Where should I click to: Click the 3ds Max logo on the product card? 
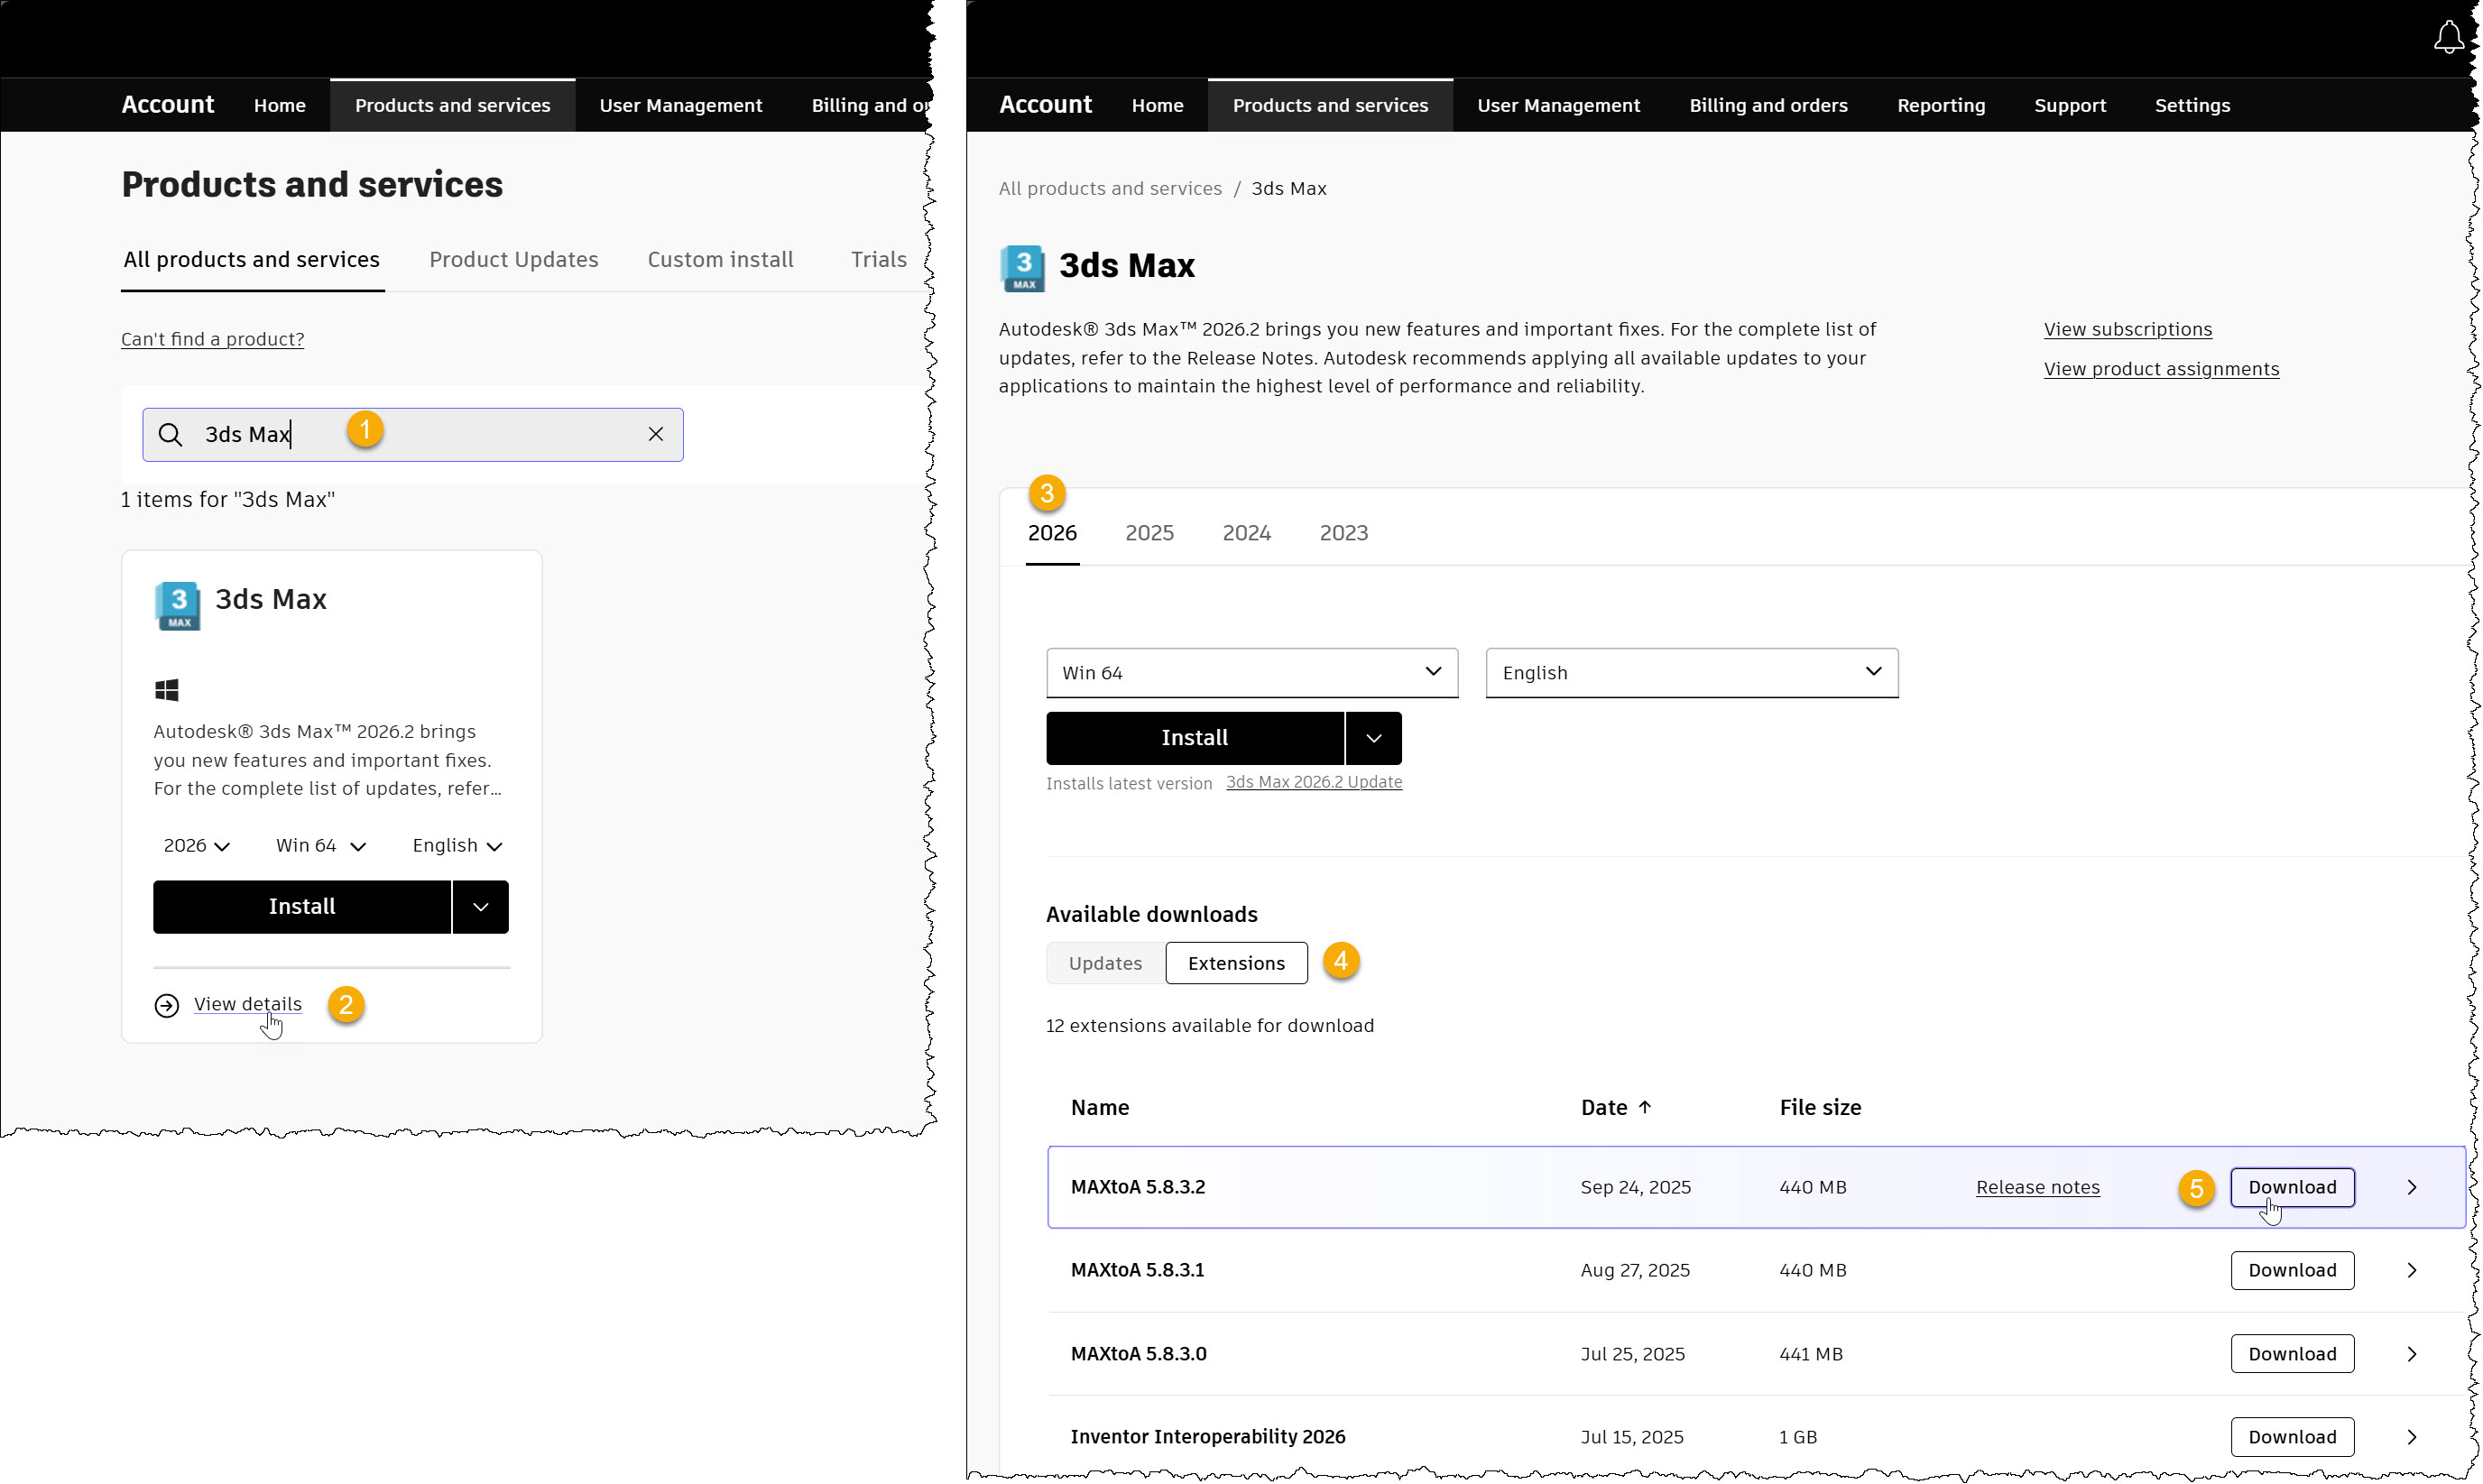[x=178, y=605]
